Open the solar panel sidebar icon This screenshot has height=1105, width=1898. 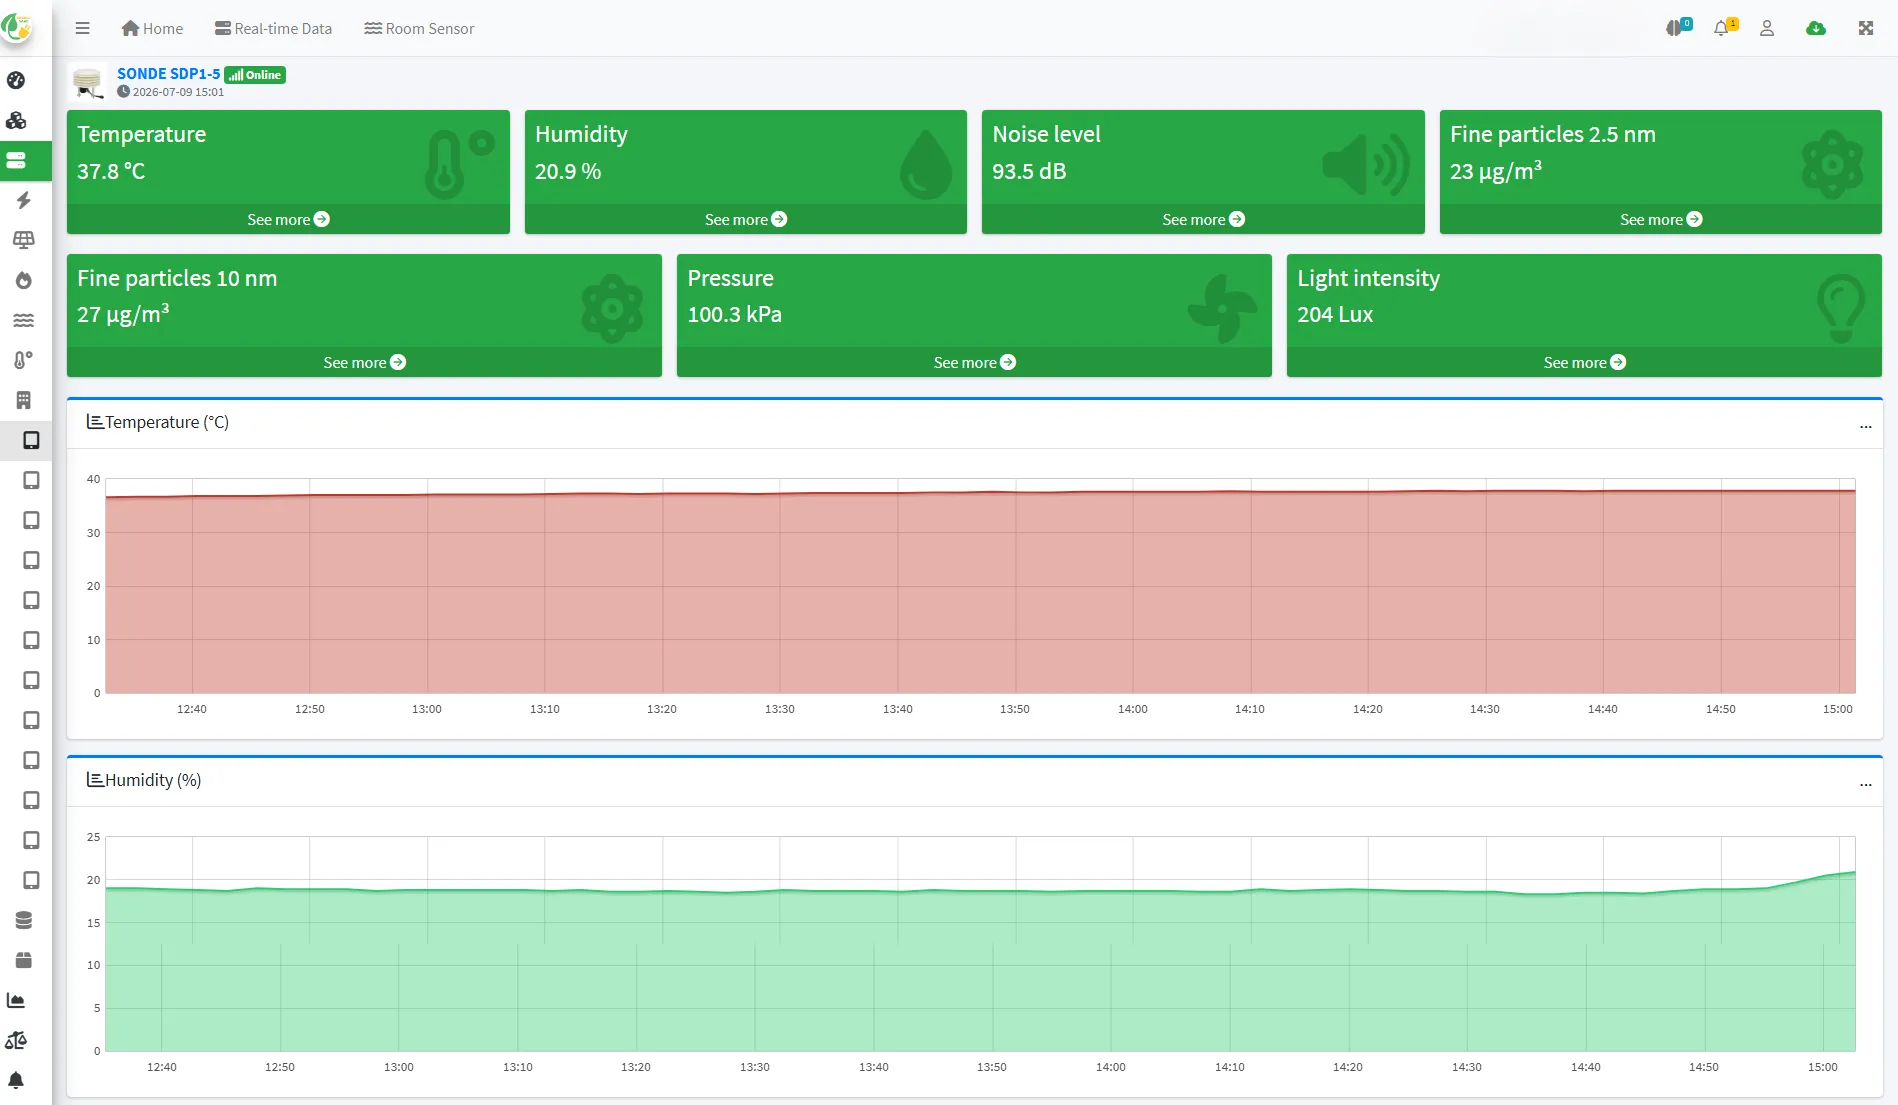[23, 240]
